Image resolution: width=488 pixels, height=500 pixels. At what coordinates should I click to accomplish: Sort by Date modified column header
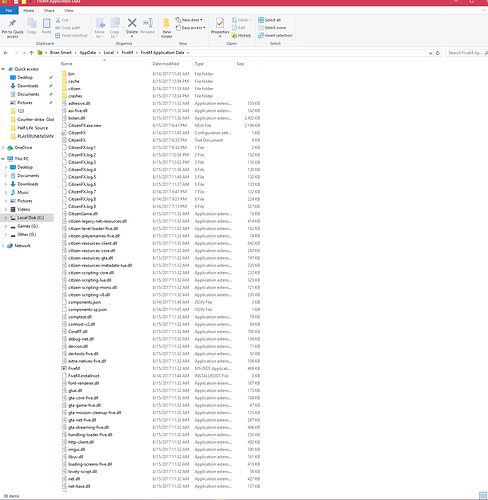(166, 64)
